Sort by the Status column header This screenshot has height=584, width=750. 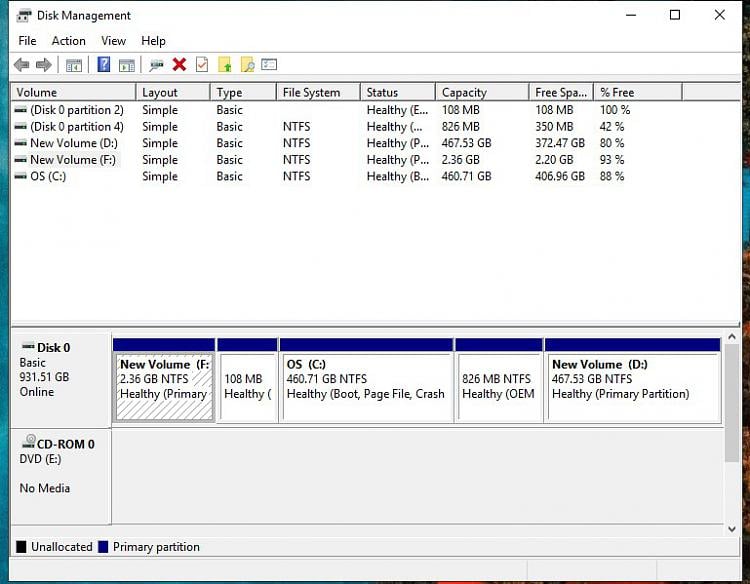click(398, 92)
